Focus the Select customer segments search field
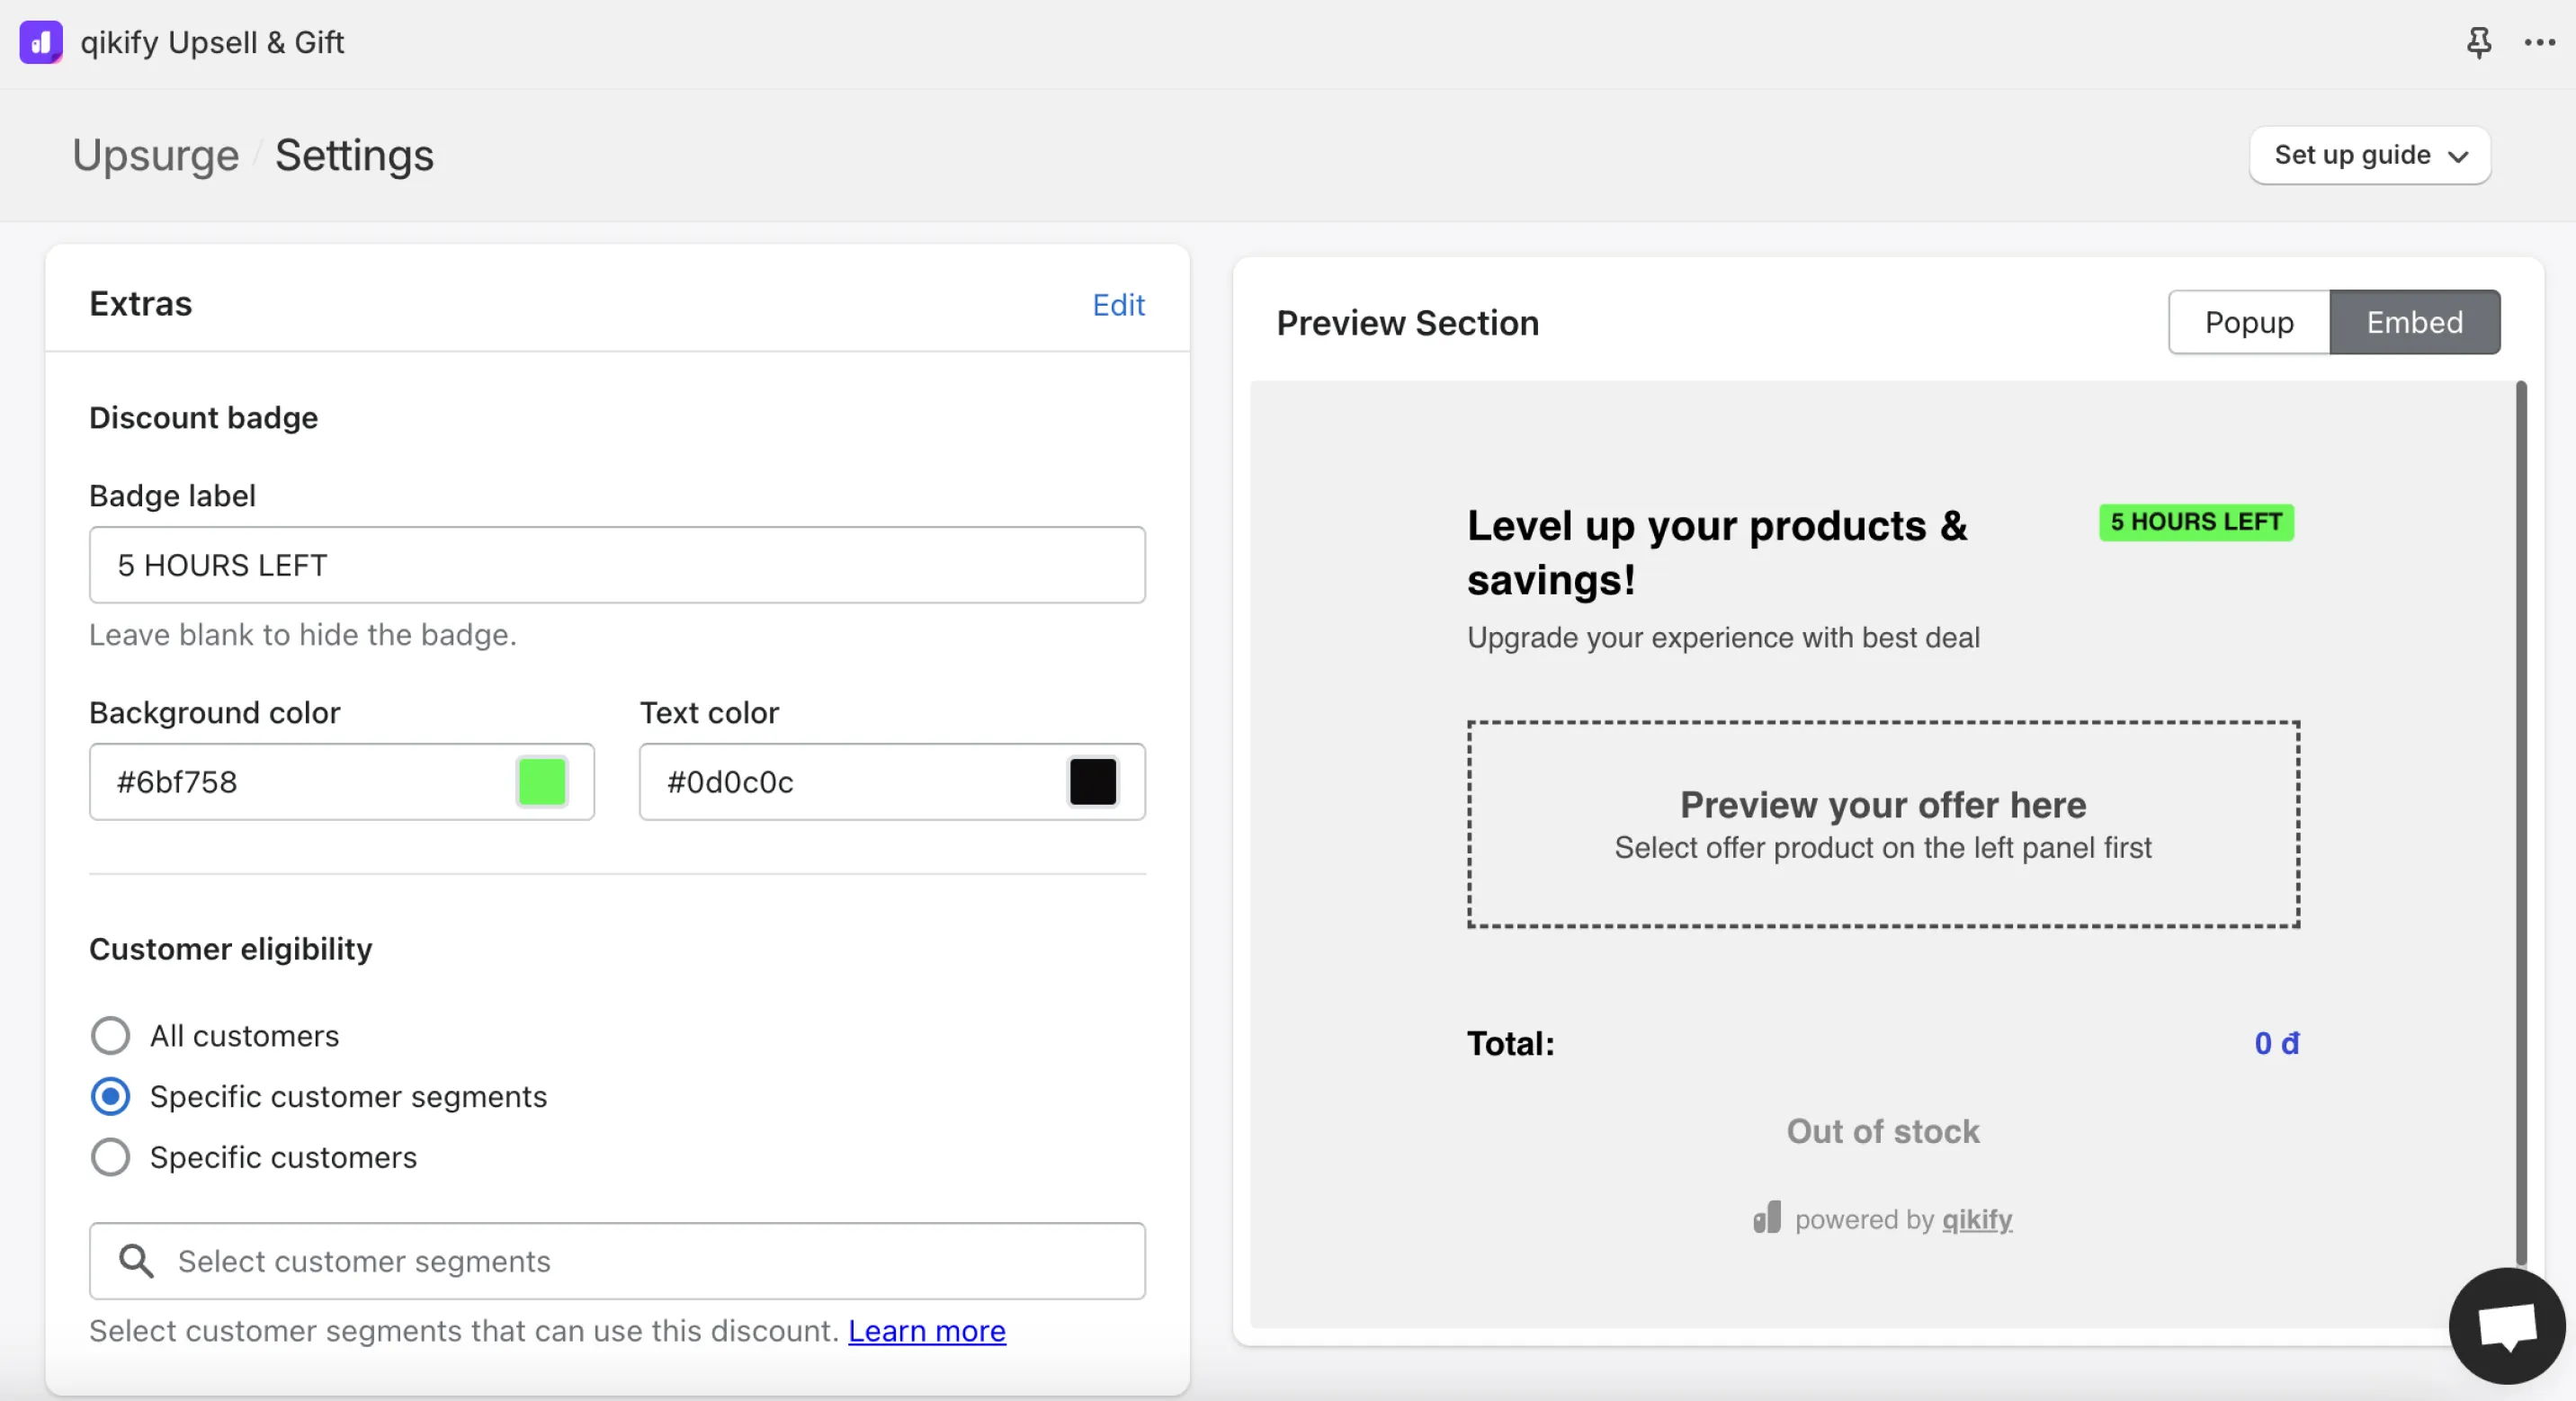Screen dimensions: 2576x1401 coord(617,1261)
